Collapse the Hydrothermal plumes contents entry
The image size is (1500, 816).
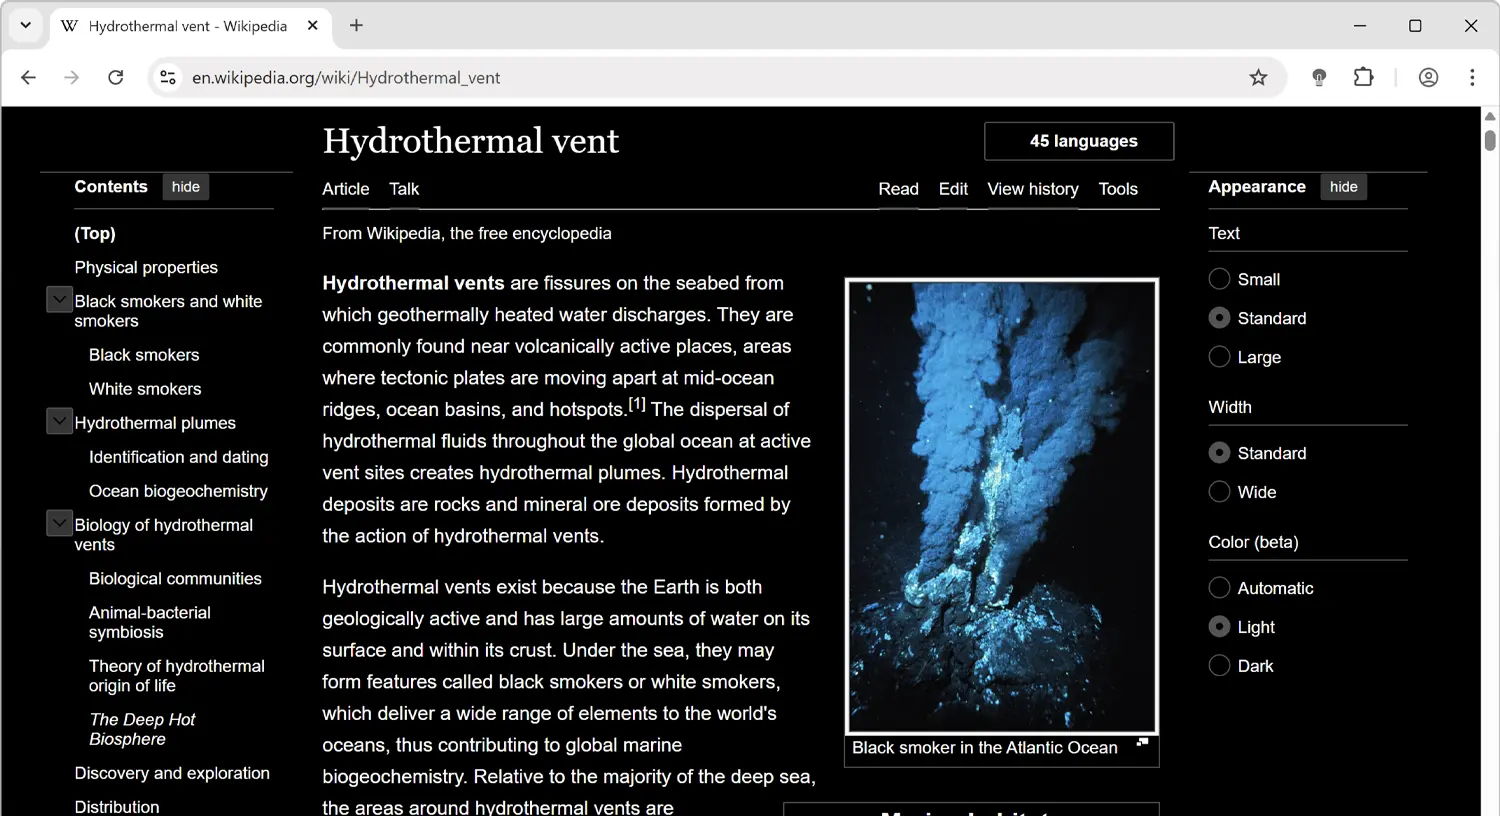[x=58, y=421]
